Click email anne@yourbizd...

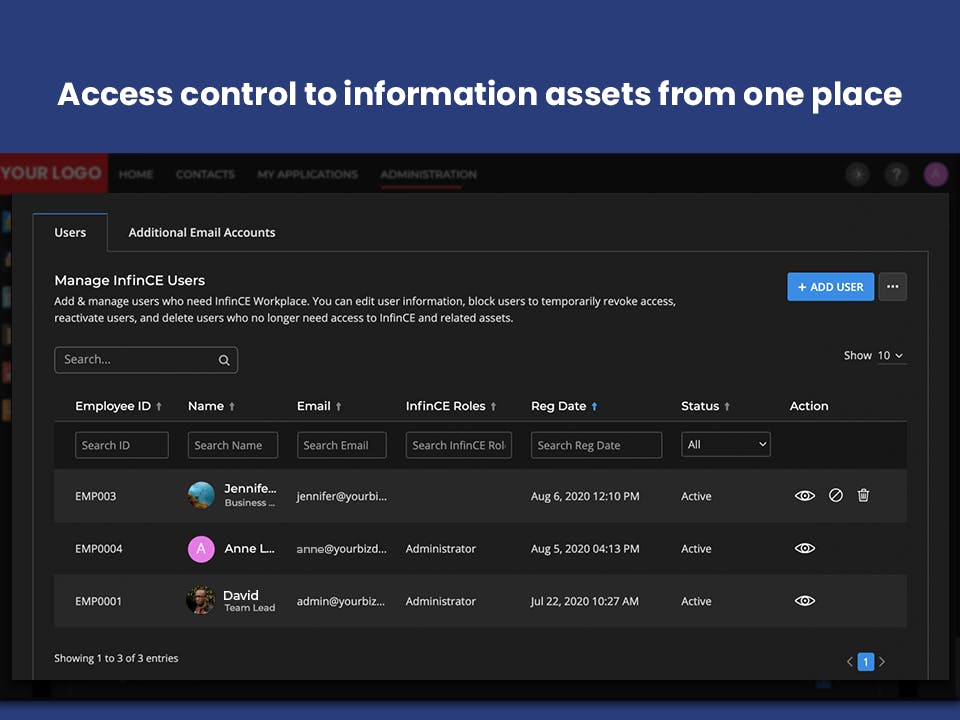342,549
